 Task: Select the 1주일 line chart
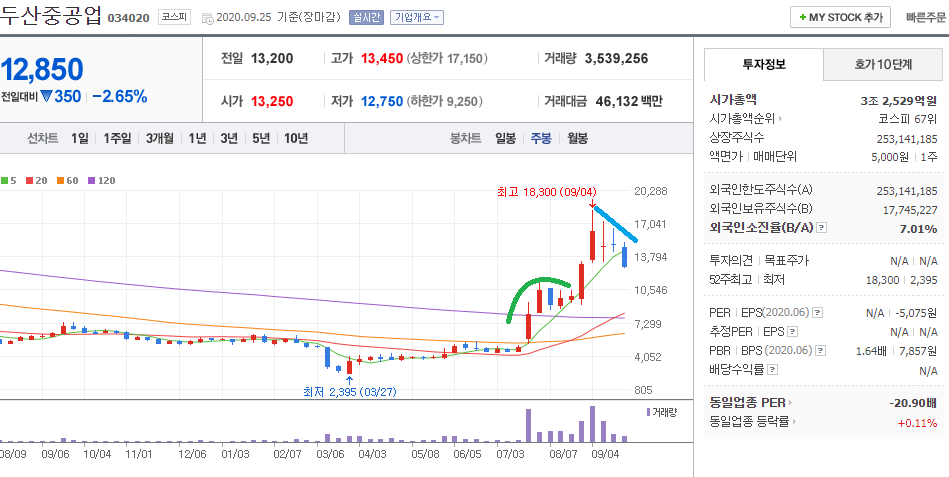(x=117, y=139)
